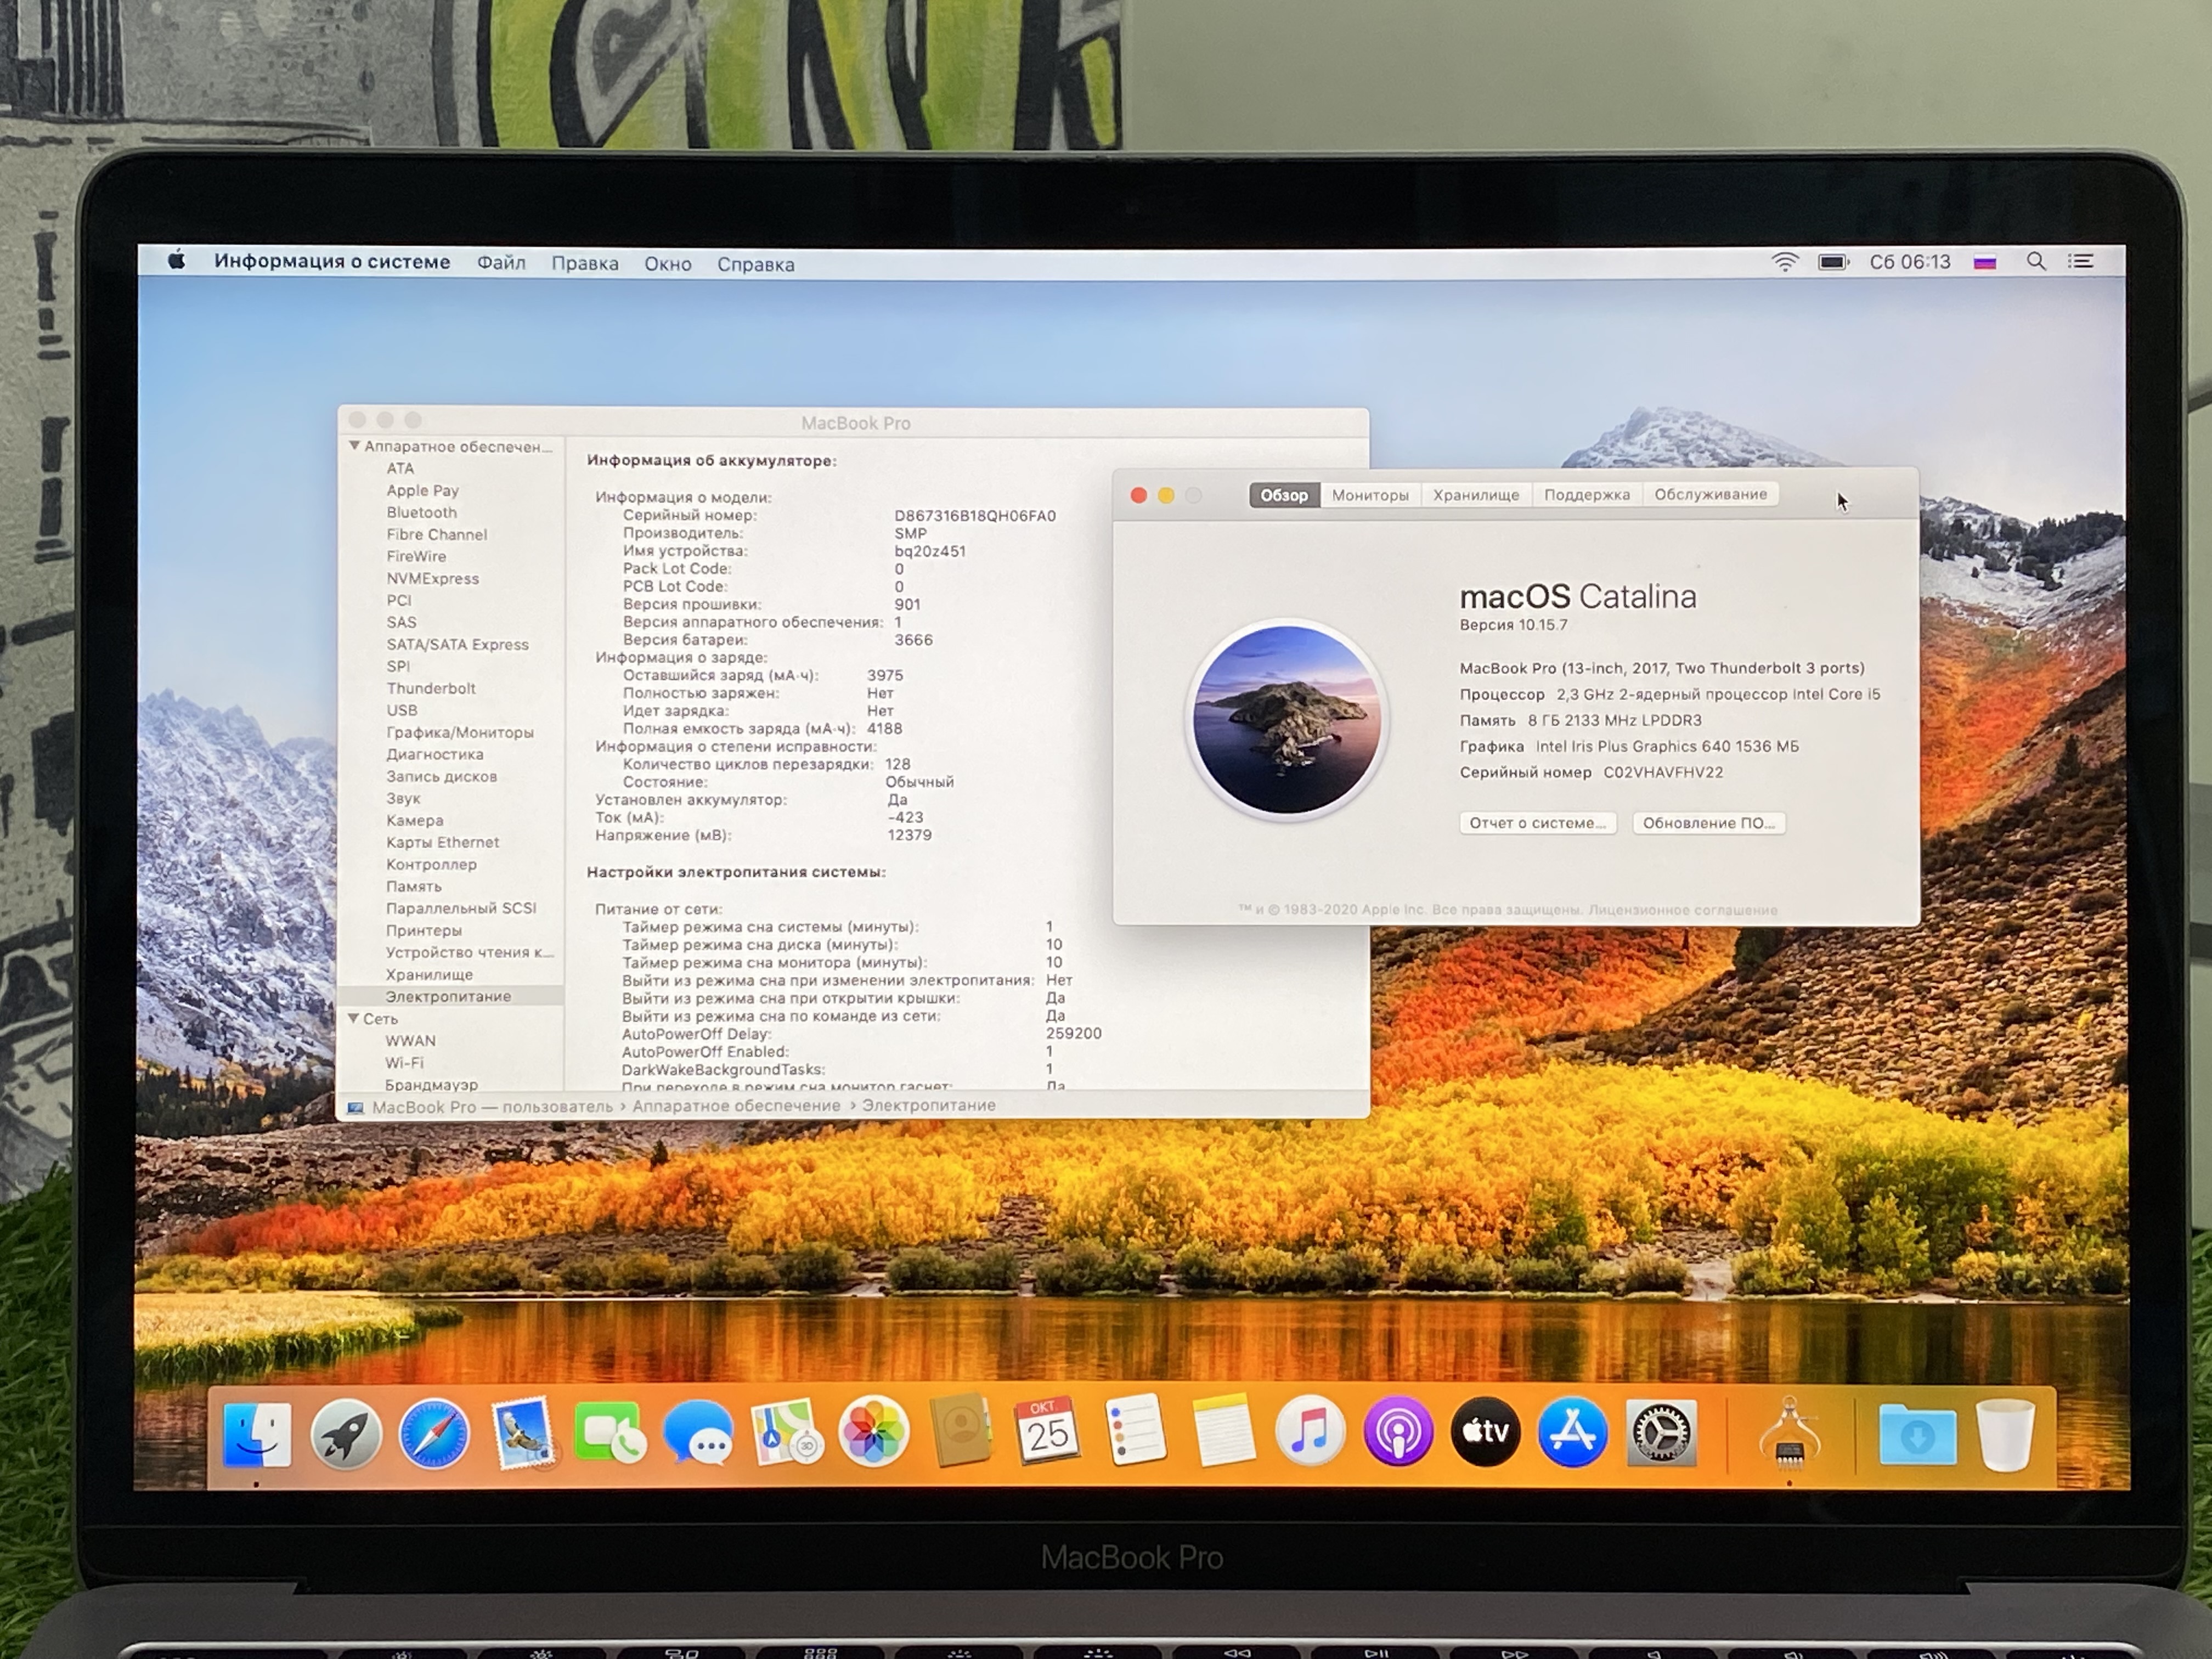Open the Wi-Fi status menu
This screenshot has height=1659, width=2212.
[x=1785, y=262]
